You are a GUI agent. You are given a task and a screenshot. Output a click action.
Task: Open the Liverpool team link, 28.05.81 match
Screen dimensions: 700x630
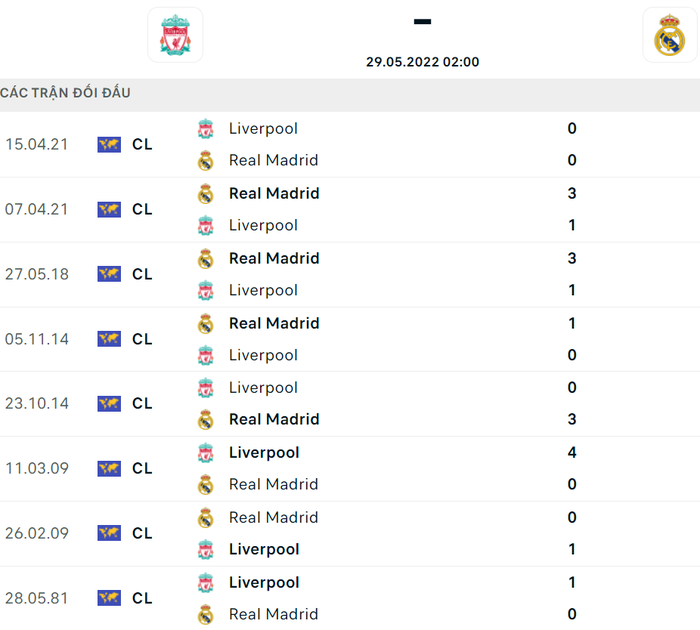coord(264,582)
